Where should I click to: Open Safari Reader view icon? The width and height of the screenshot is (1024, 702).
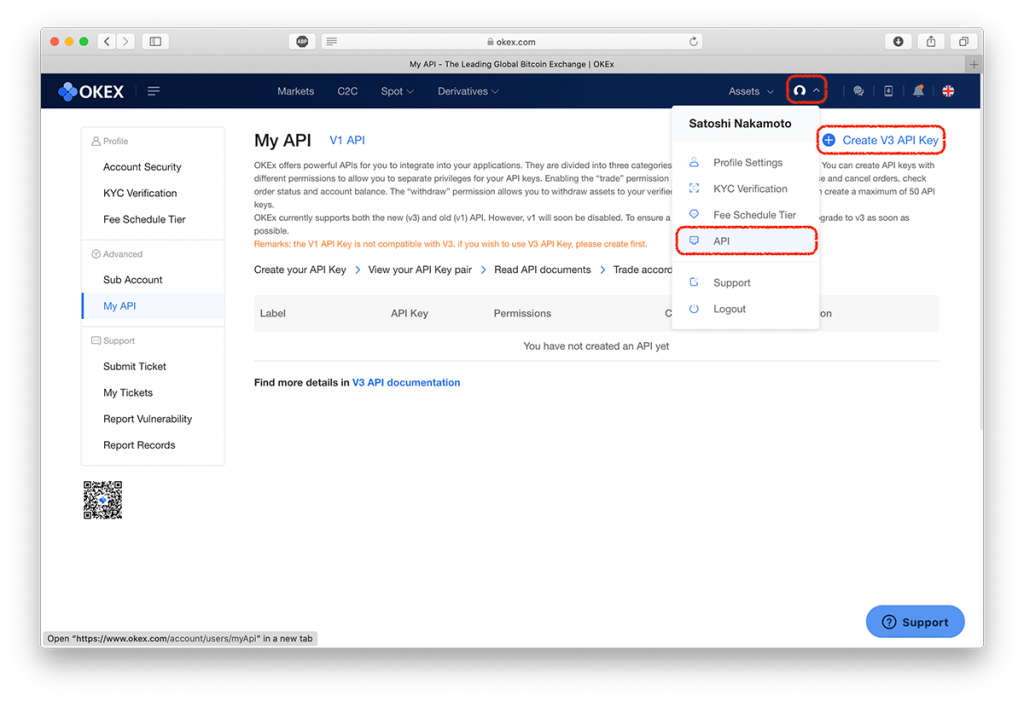tap(332, 42)
